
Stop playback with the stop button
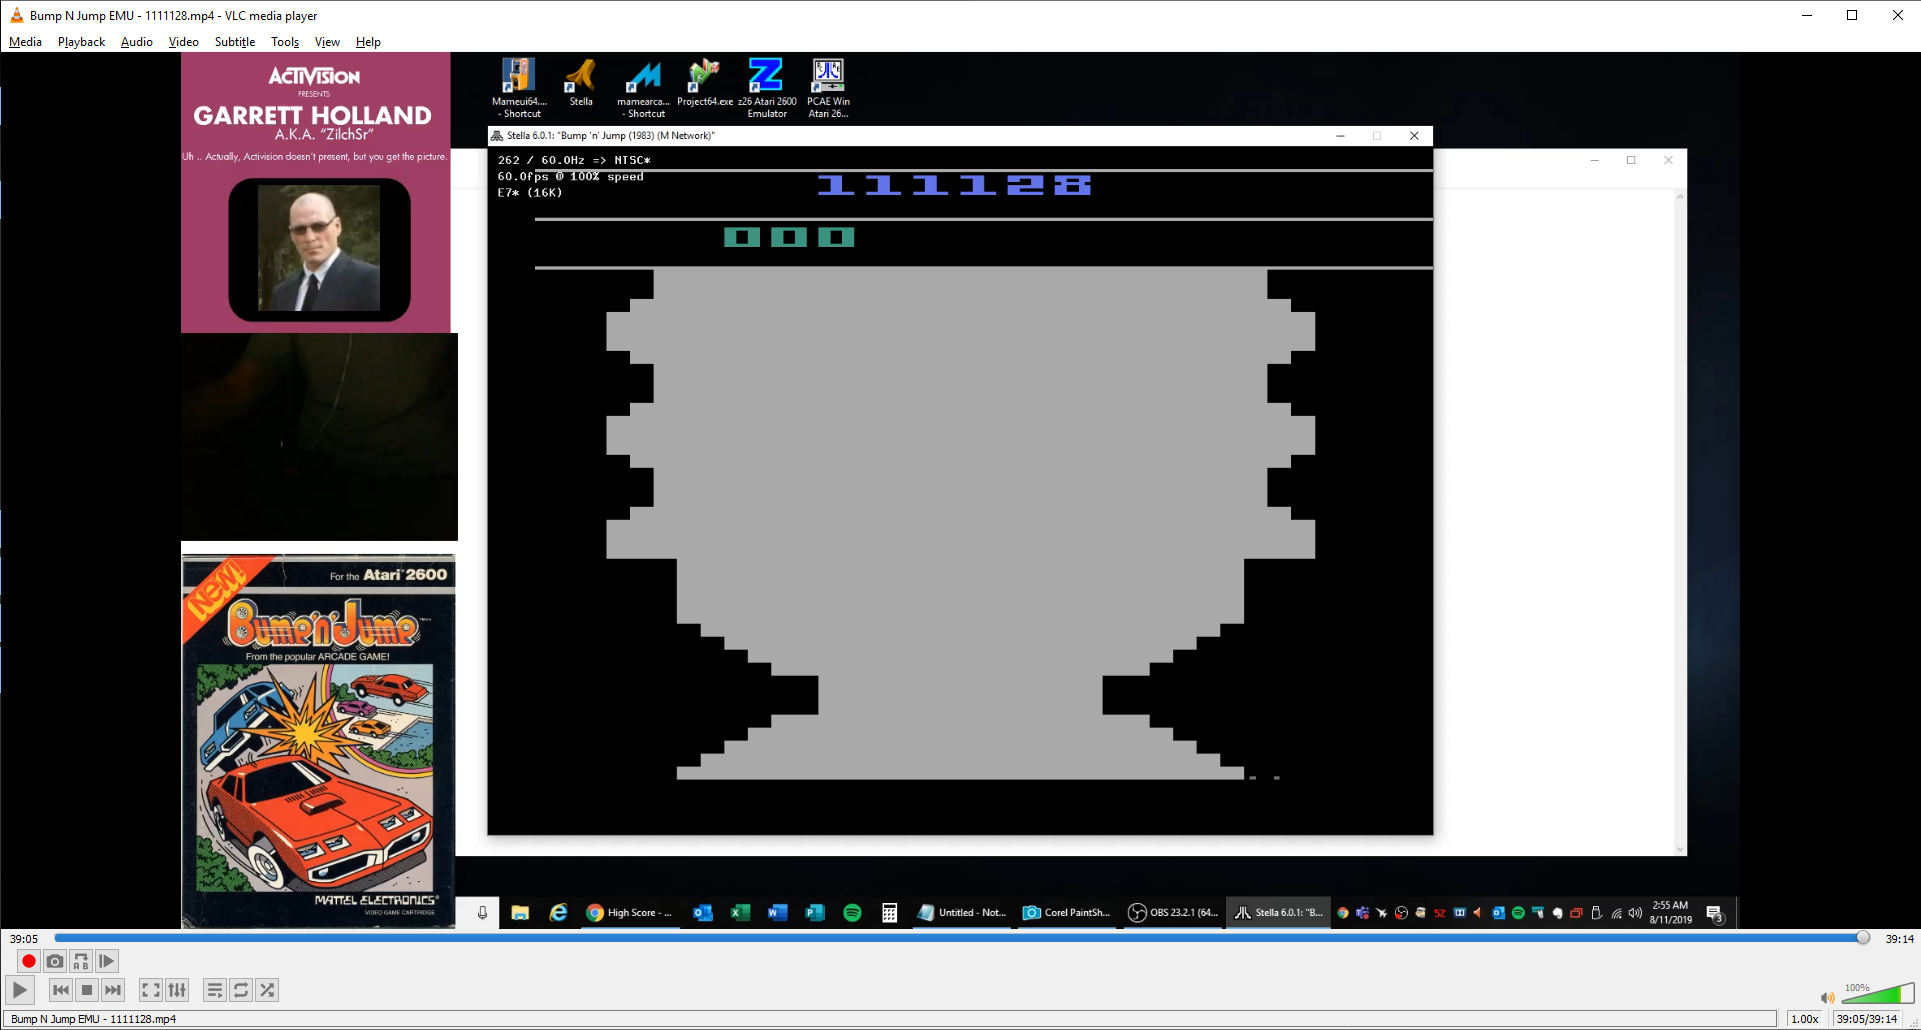pyautogui.click(x=87, y=990)
